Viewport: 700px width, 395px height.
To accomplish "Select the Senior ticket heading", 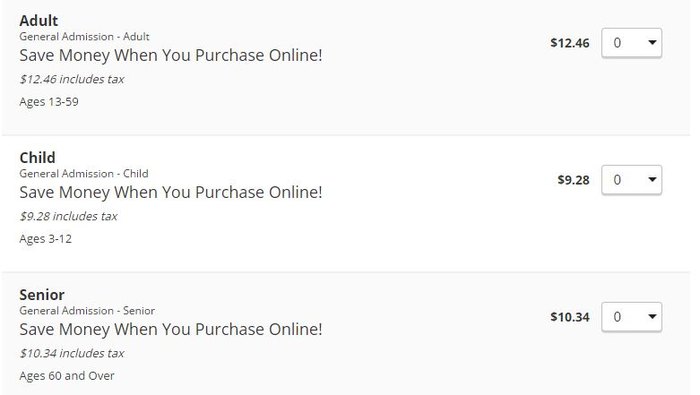I will tap(42, 295).
